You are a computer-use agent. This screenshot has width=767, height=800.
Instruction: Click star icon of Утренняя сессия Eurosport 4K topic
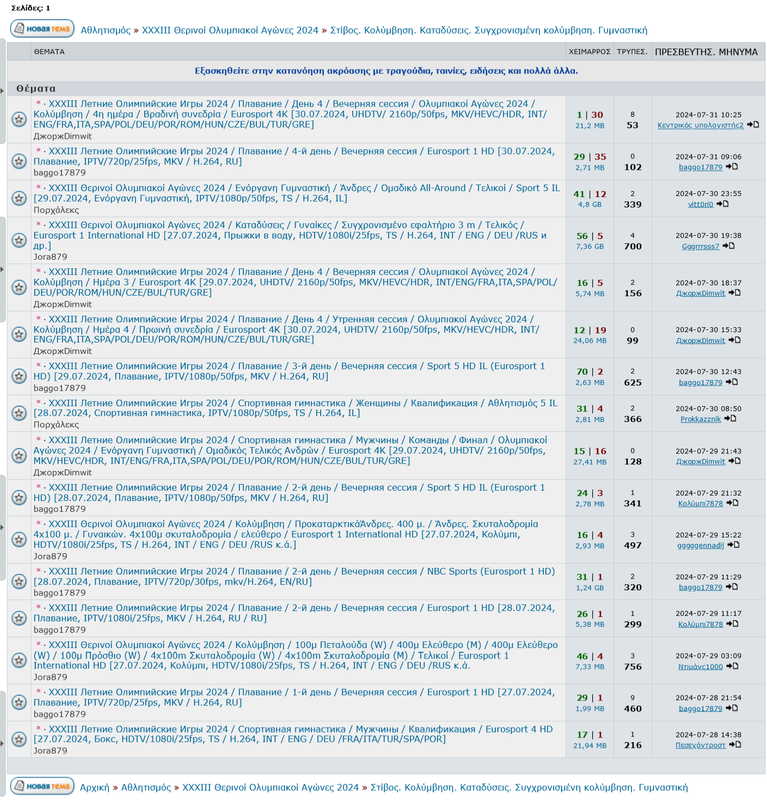[x=19, y=335]
